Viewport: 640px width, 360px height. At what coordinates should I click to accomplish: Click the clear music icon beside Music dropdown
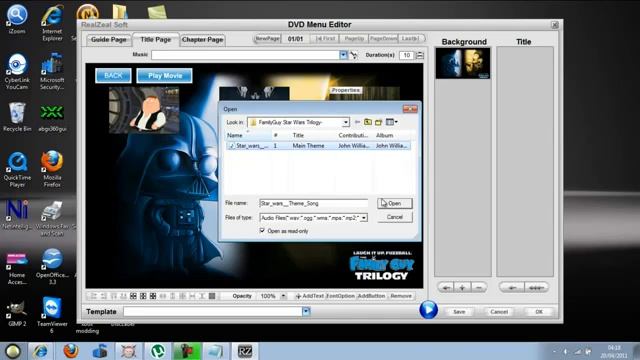pos(353,55)
